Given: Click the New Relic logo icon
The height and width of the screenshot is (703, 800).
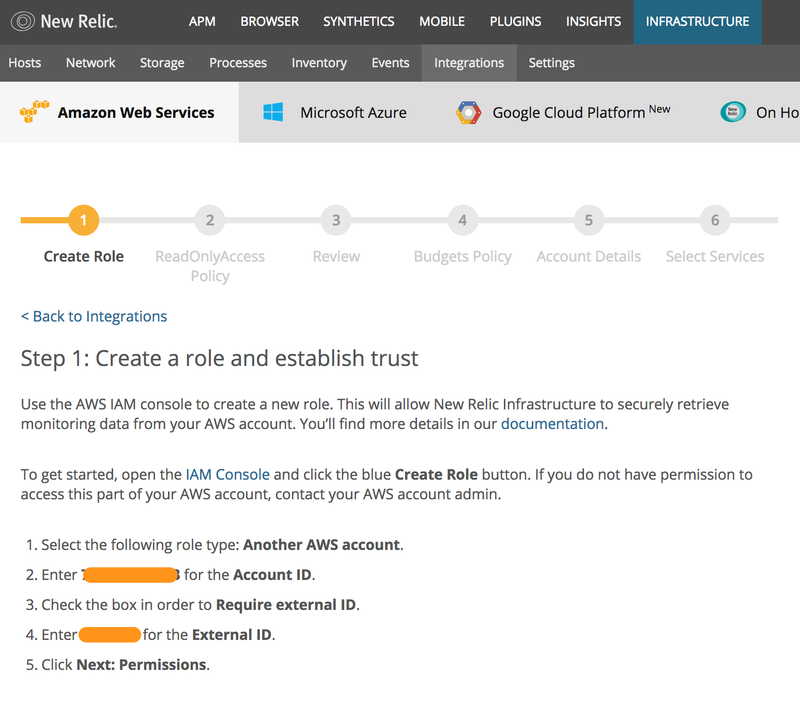Looking at the screenshot, I should click(x=22, y=21).
